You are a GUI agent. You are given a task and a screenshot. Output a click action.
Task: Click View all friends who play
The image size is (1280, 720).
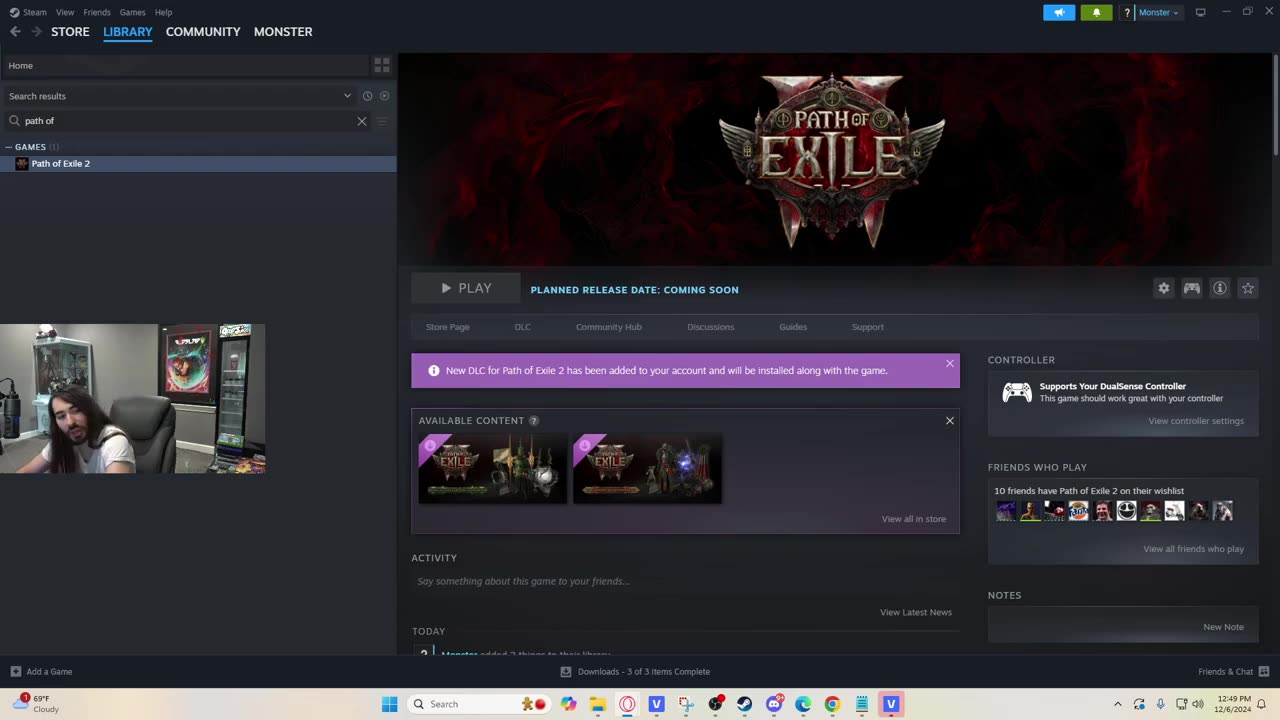[1193, 549]
